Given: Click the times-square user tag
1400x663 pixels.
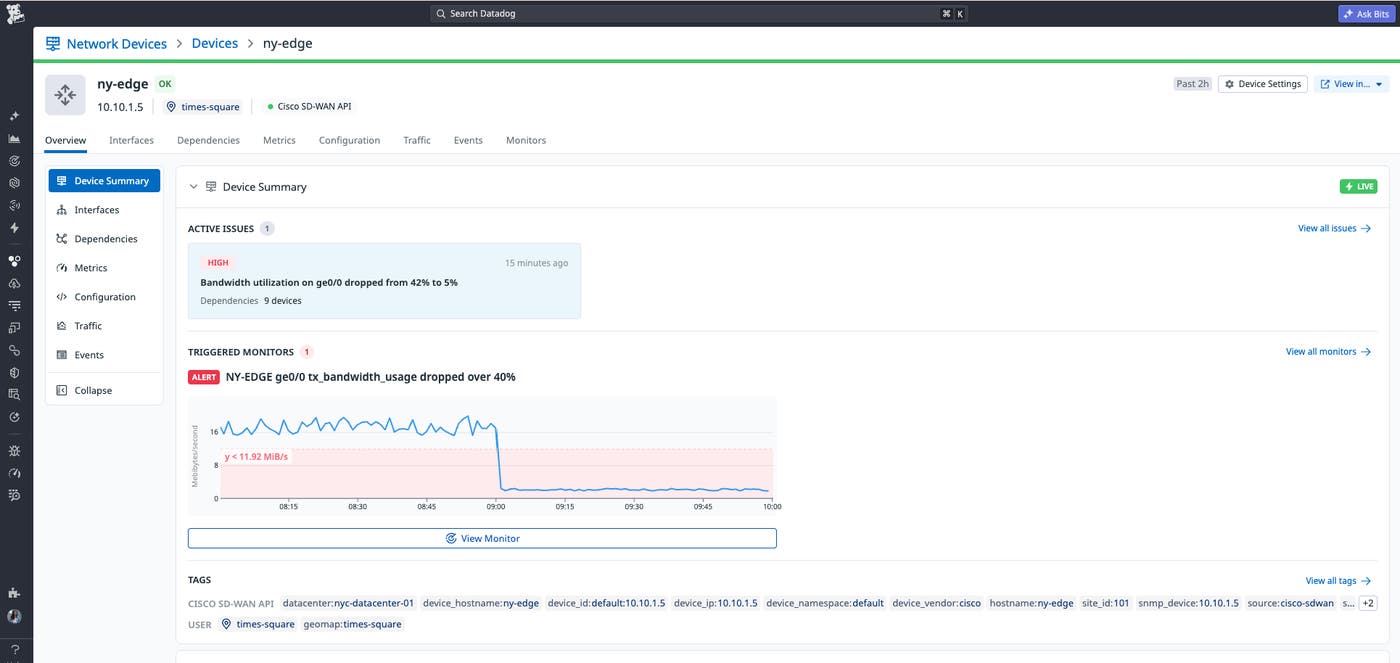Looking at the screenshot, I should (258, 624).
